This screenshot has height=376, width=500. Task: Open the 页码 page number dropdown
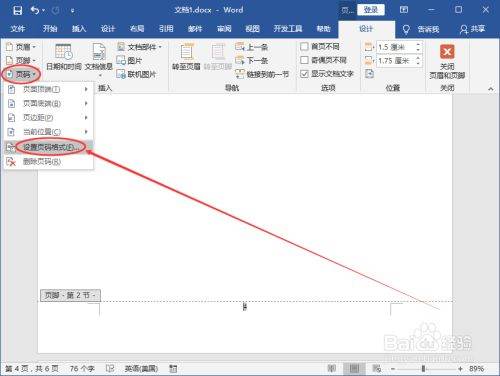pos(21,74)
